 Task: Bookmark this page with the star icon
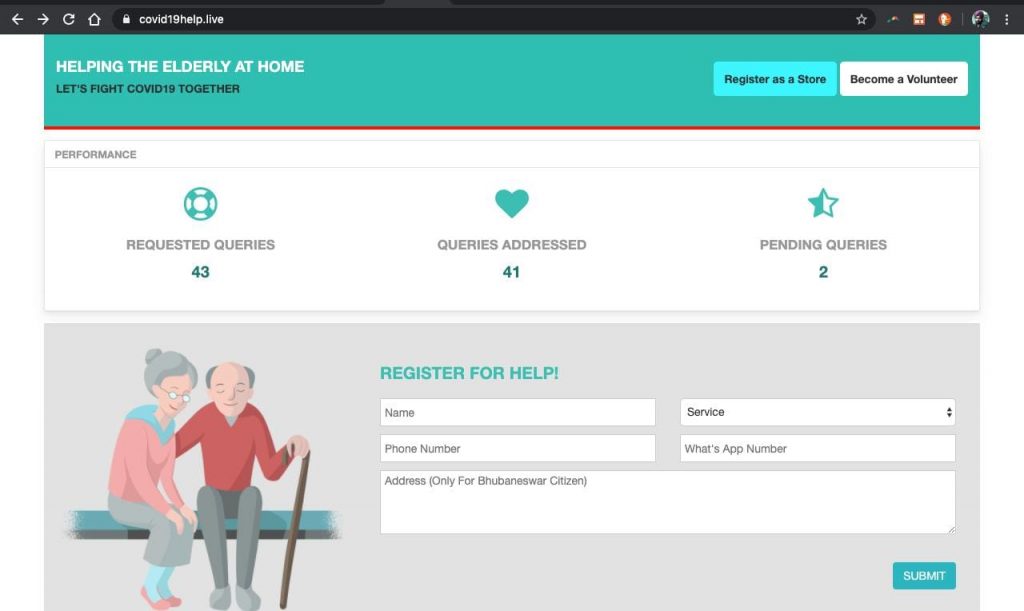(861, 19)
